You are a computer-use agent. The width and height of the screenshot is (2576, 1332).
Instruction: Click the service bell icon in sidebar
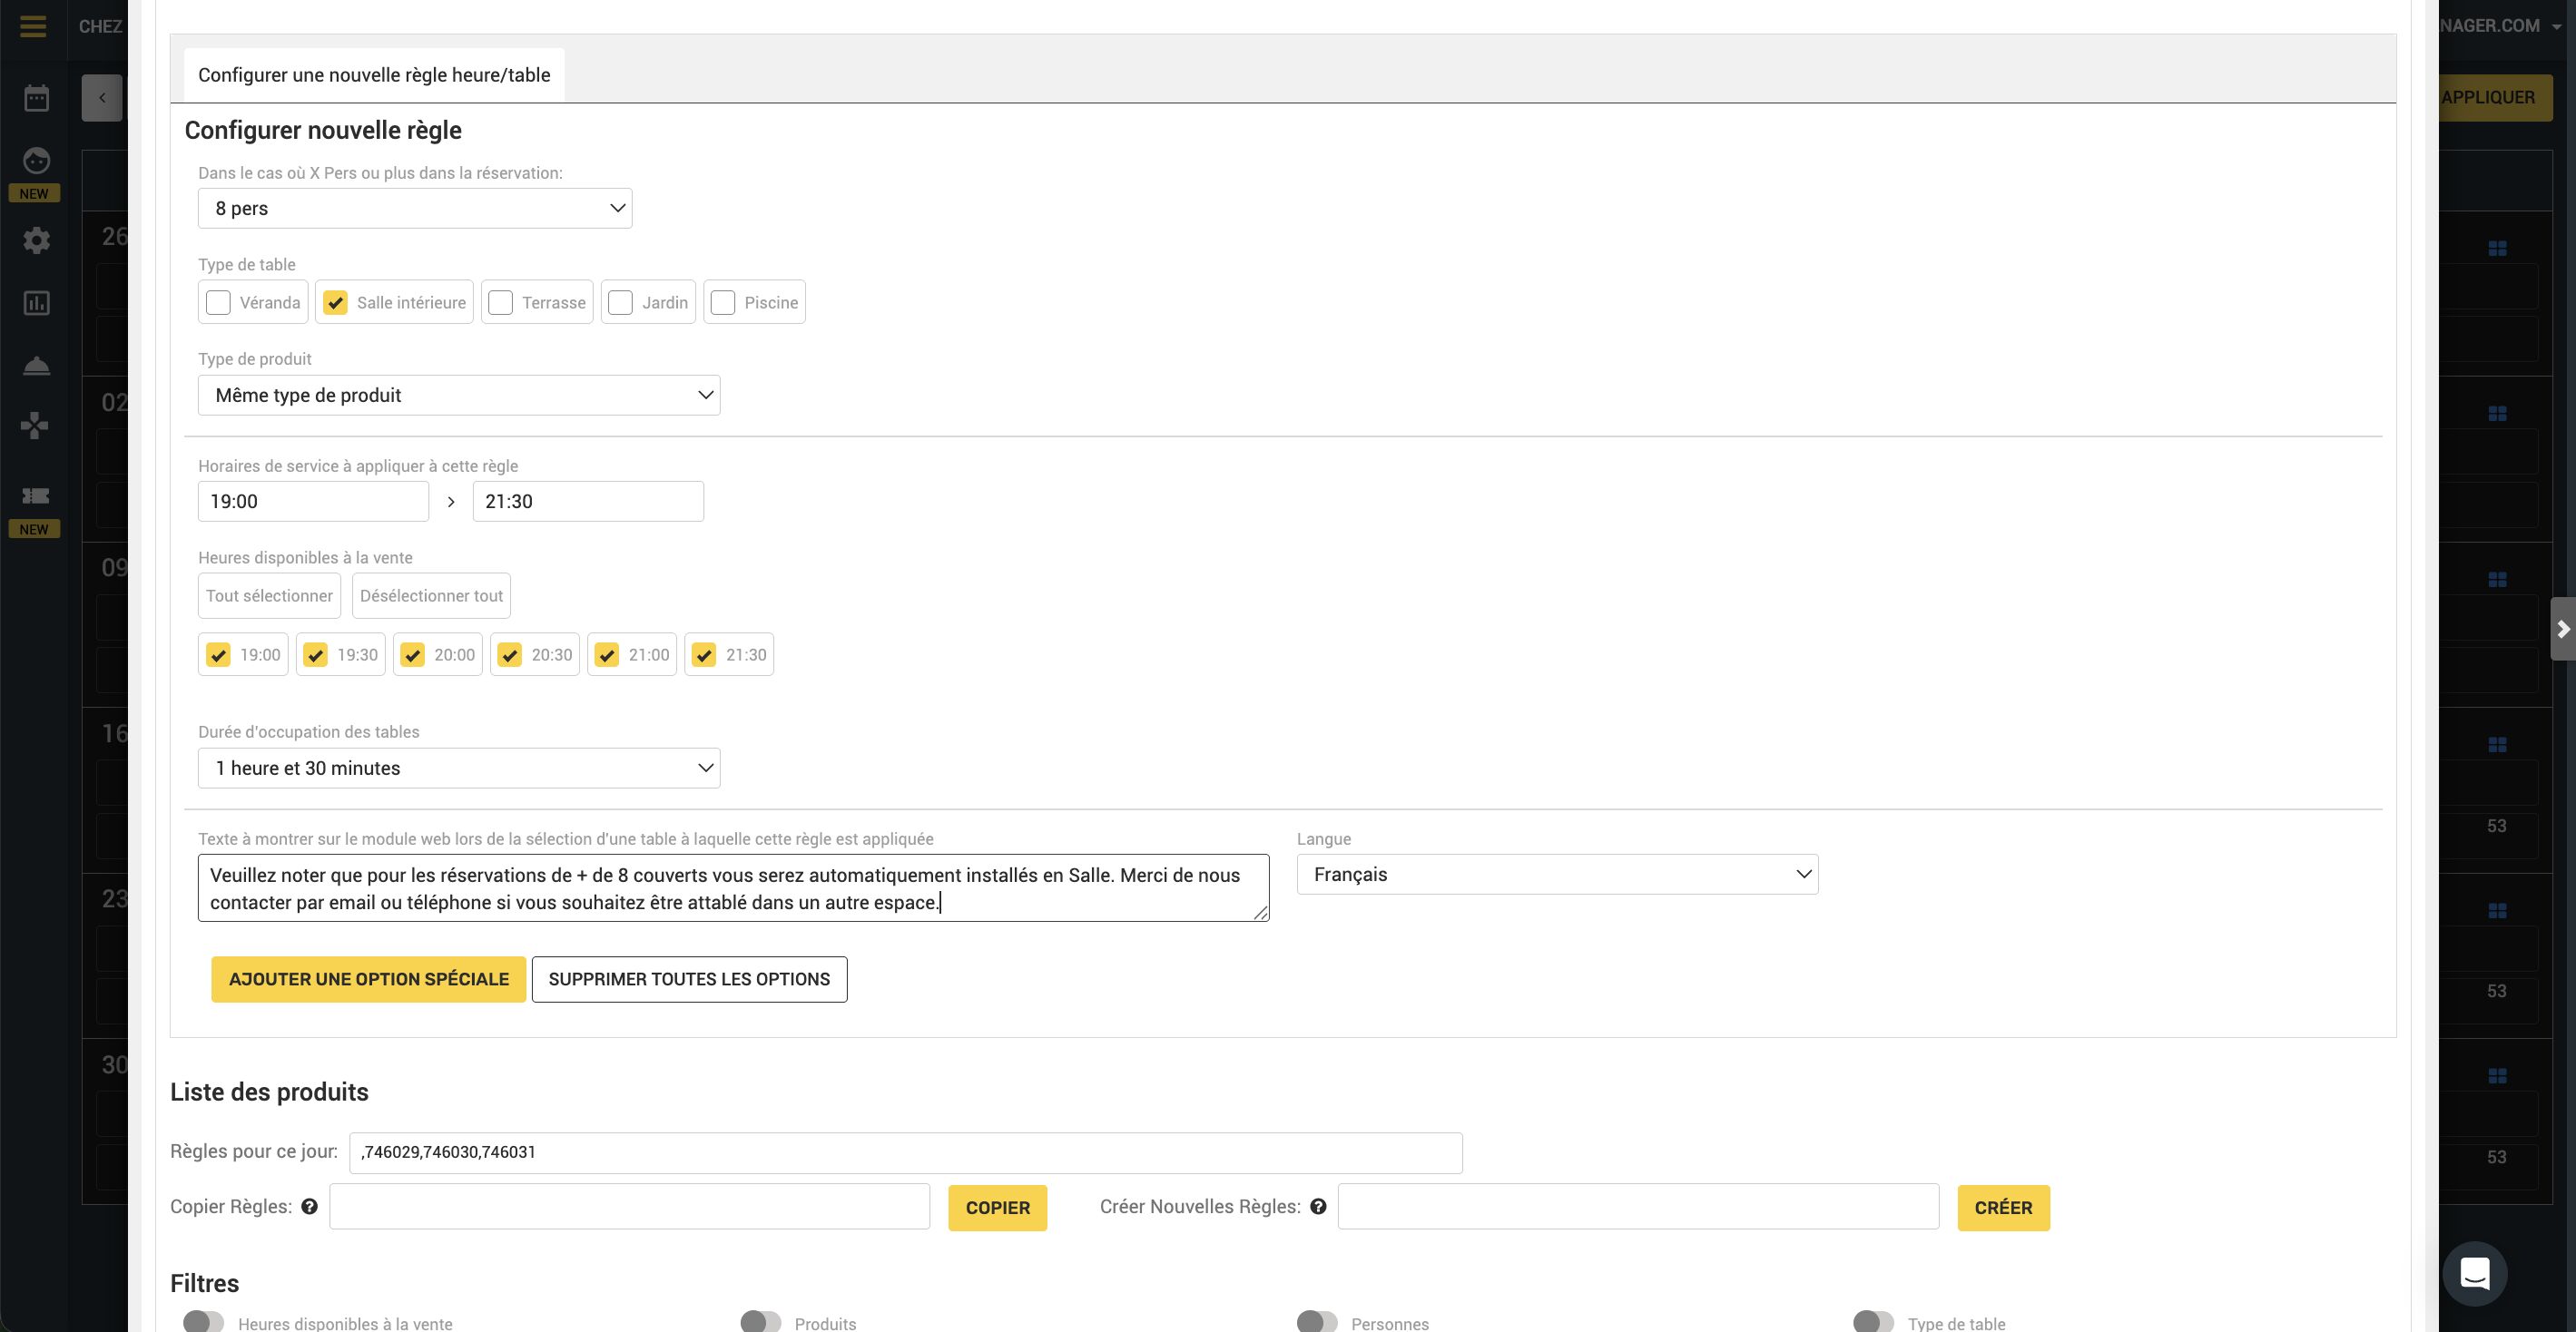(36, 366)
